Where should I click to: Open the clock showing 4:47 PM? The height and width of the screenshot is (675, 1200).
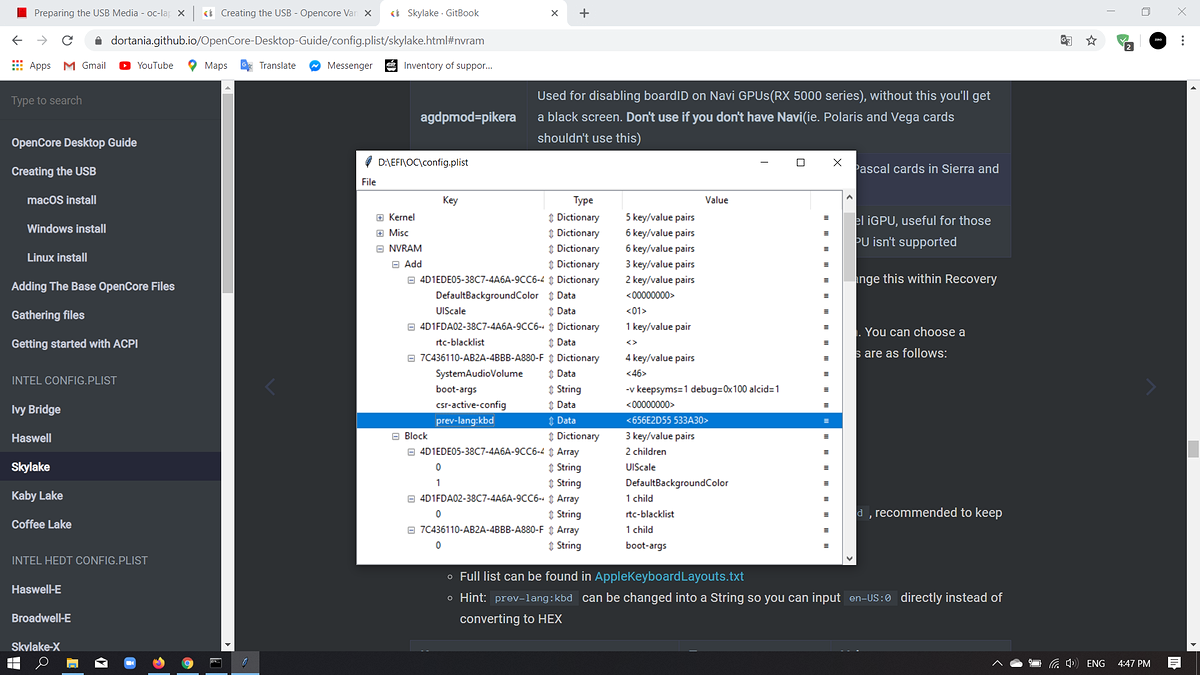[x=1134, y=664]
